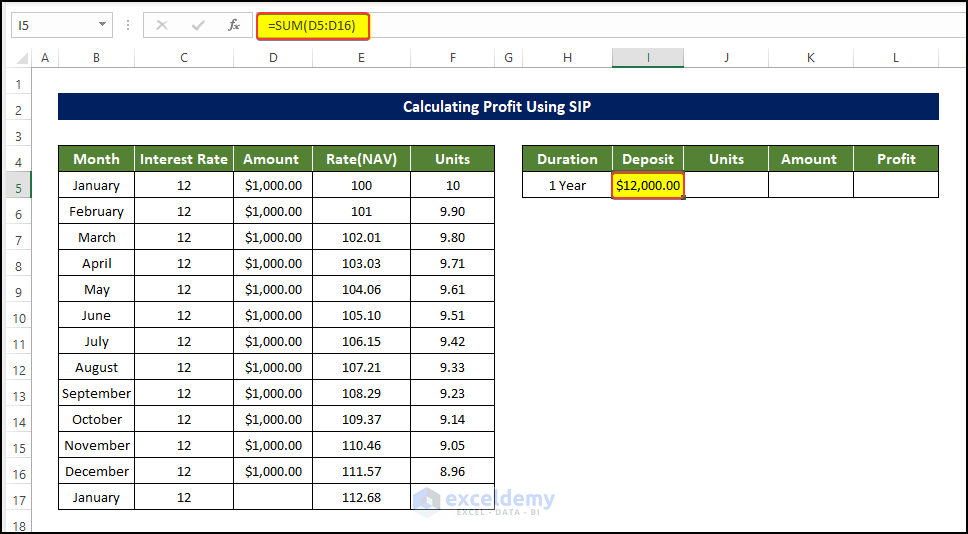Select column L header

895,58
